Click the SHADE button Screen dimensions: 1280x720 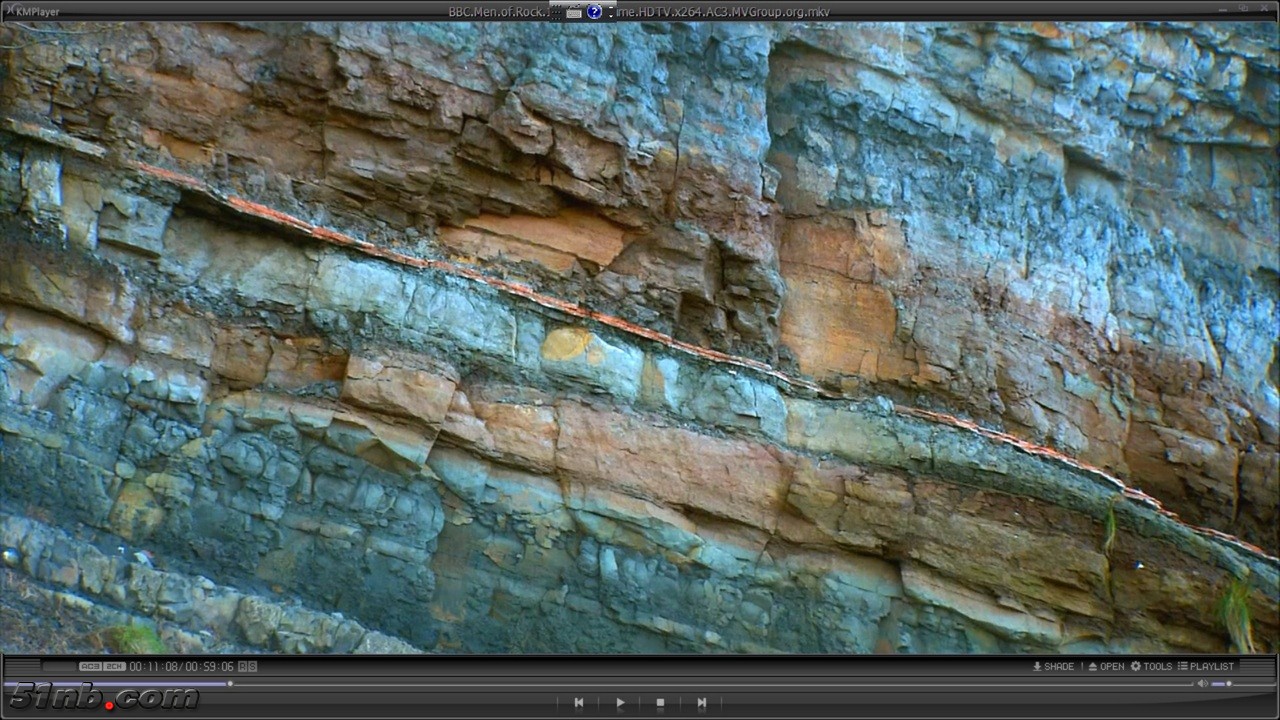tap(1053, 666)
